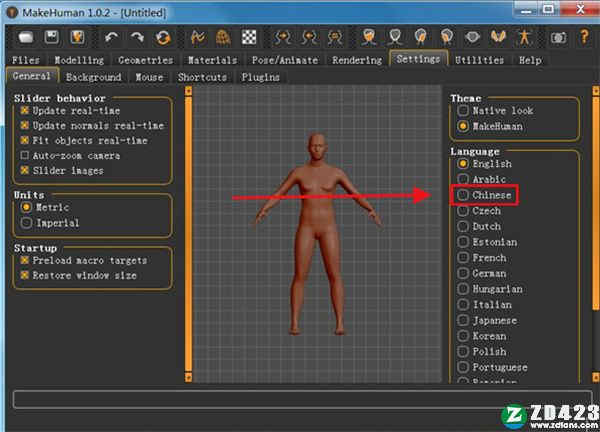Open the Help tab
Screen dimensions: 600x432
pyautogui.click(x=530, y=60)
